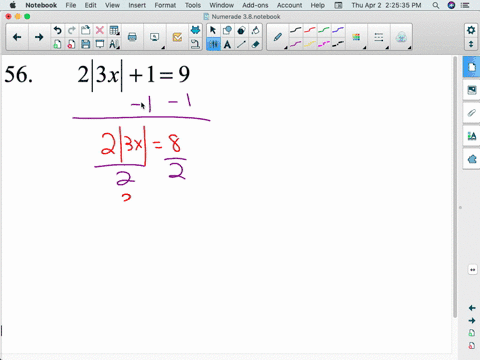Viewport: 480px width, 360px height.
Task: Pick the yellow pen style
Action: [310, 44]
